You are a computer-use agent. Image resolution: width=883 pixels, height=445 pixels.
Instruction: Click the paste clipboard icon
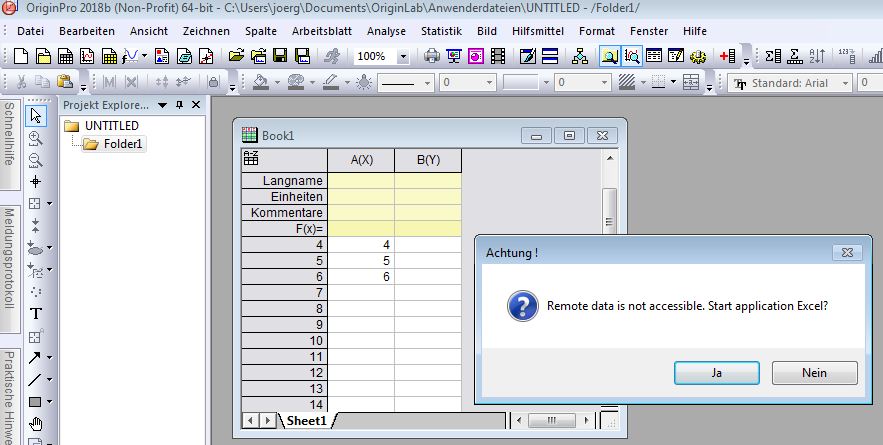point(65,82)
